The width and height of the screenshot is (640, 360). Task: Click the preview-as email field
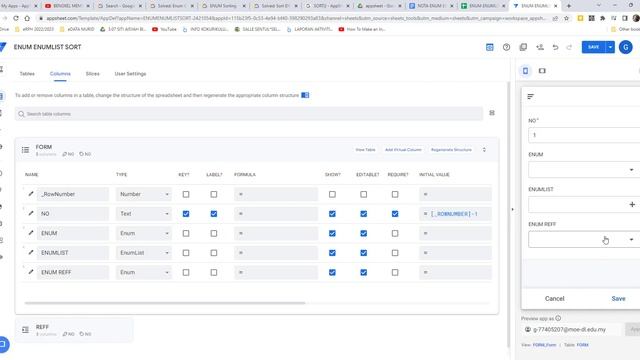pos(571,329)
